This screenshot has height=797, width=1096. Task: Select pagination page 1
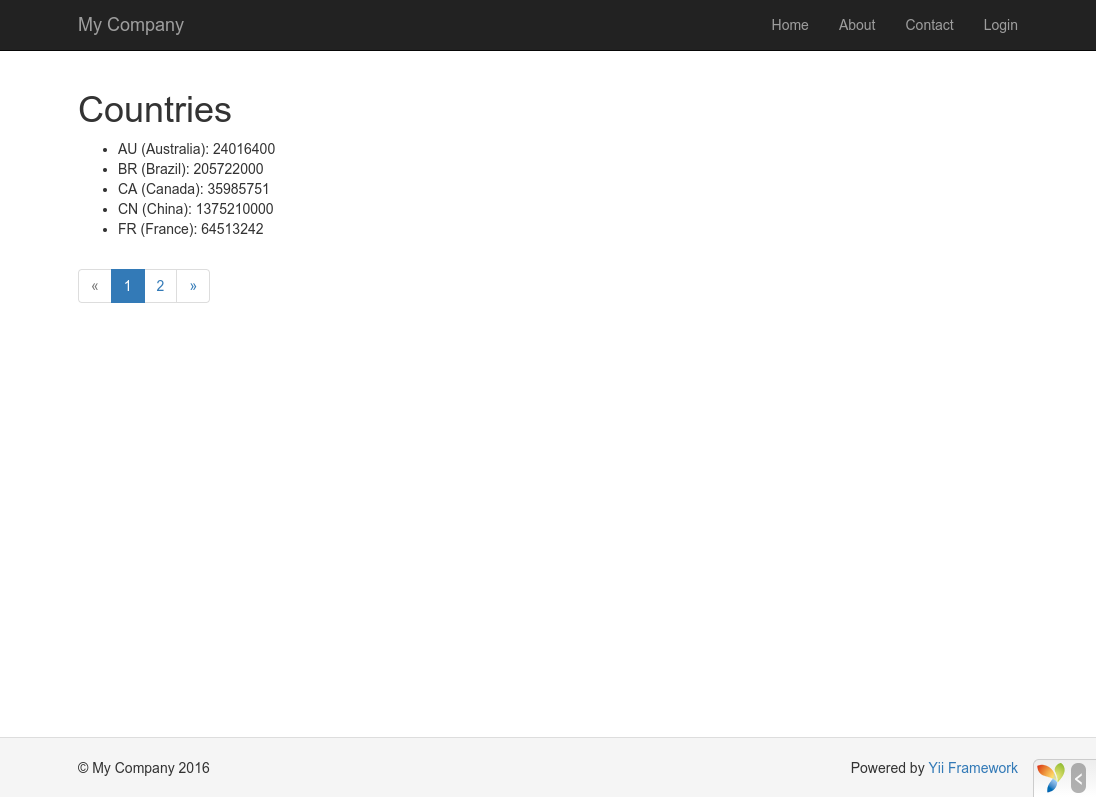click(x=127, y=286)
